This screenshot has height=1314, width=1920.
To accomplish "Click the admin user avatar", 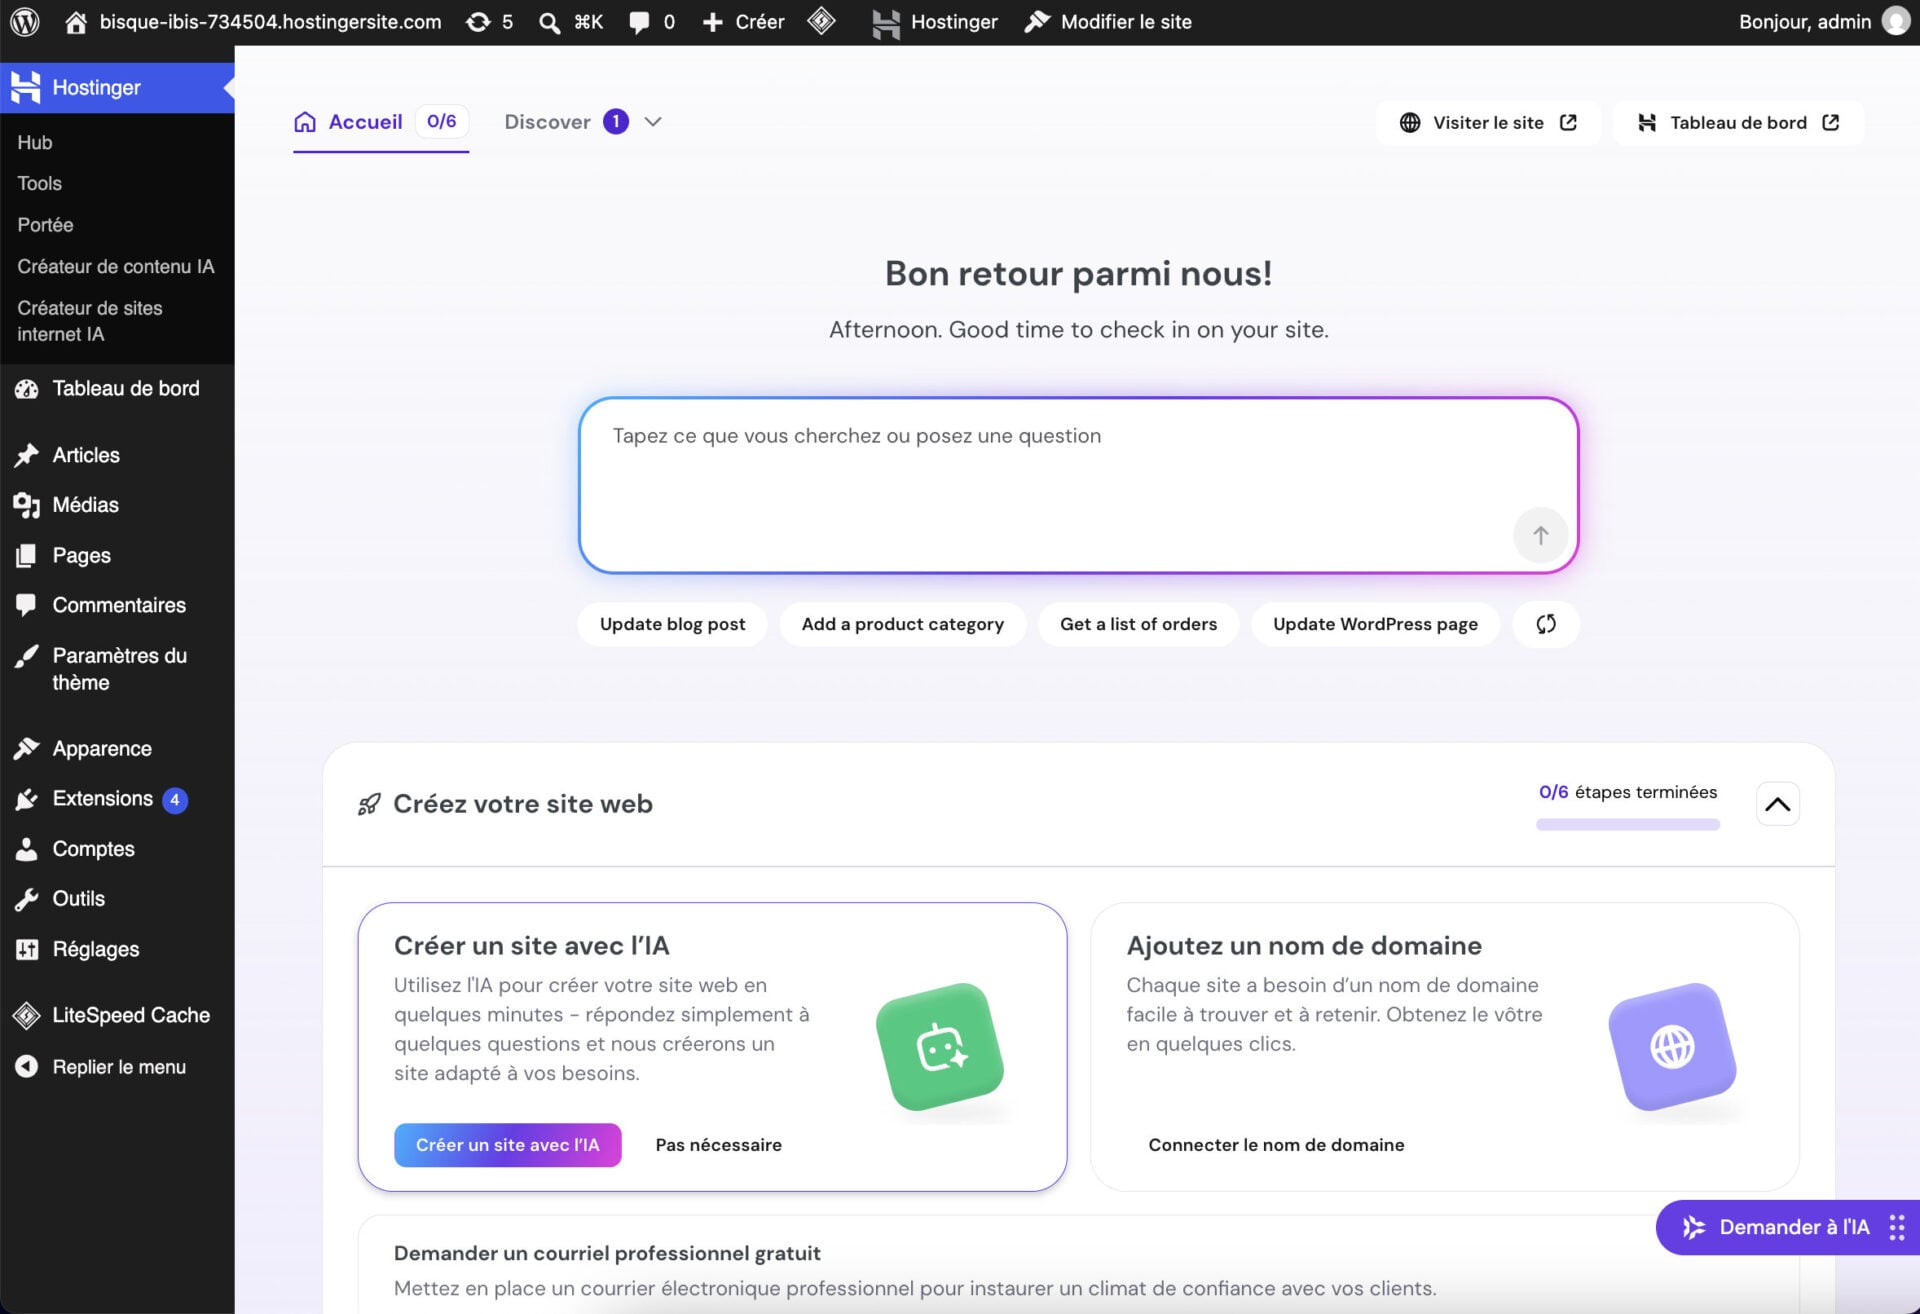I will (x=1895, y=21).
